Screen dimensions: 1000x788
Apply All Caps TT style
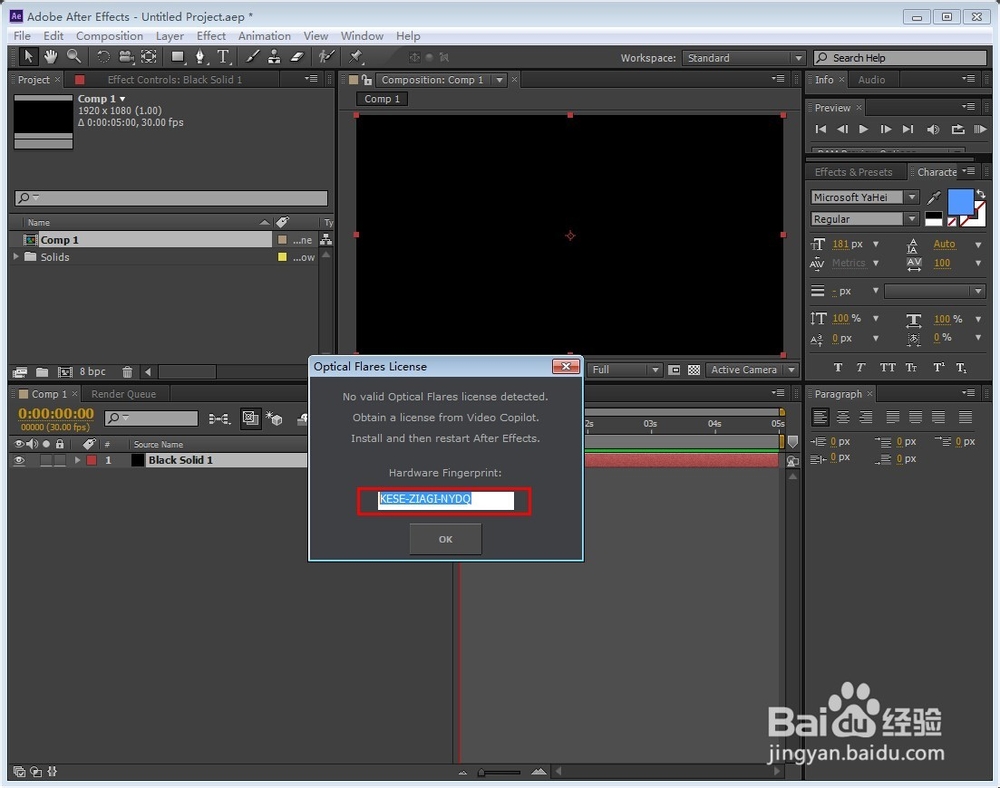[887, 367]
